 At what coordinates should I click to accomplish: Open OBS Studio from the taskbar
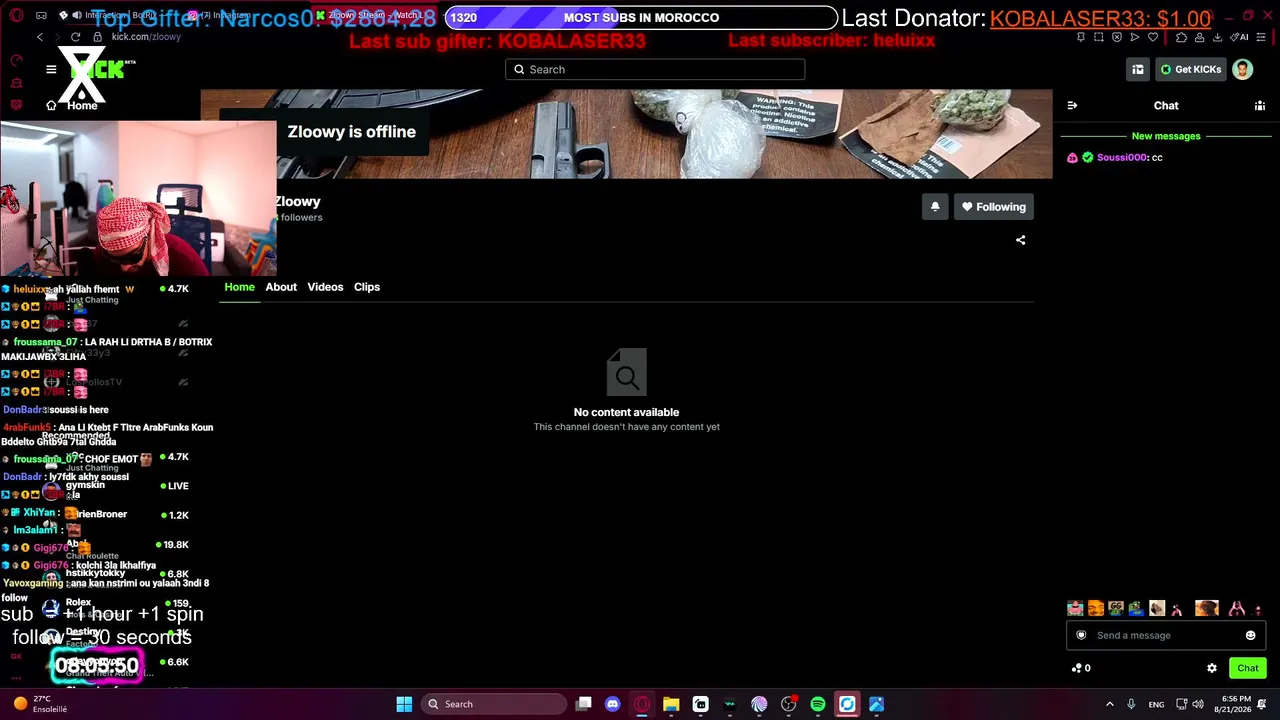[x=788, y=704]
